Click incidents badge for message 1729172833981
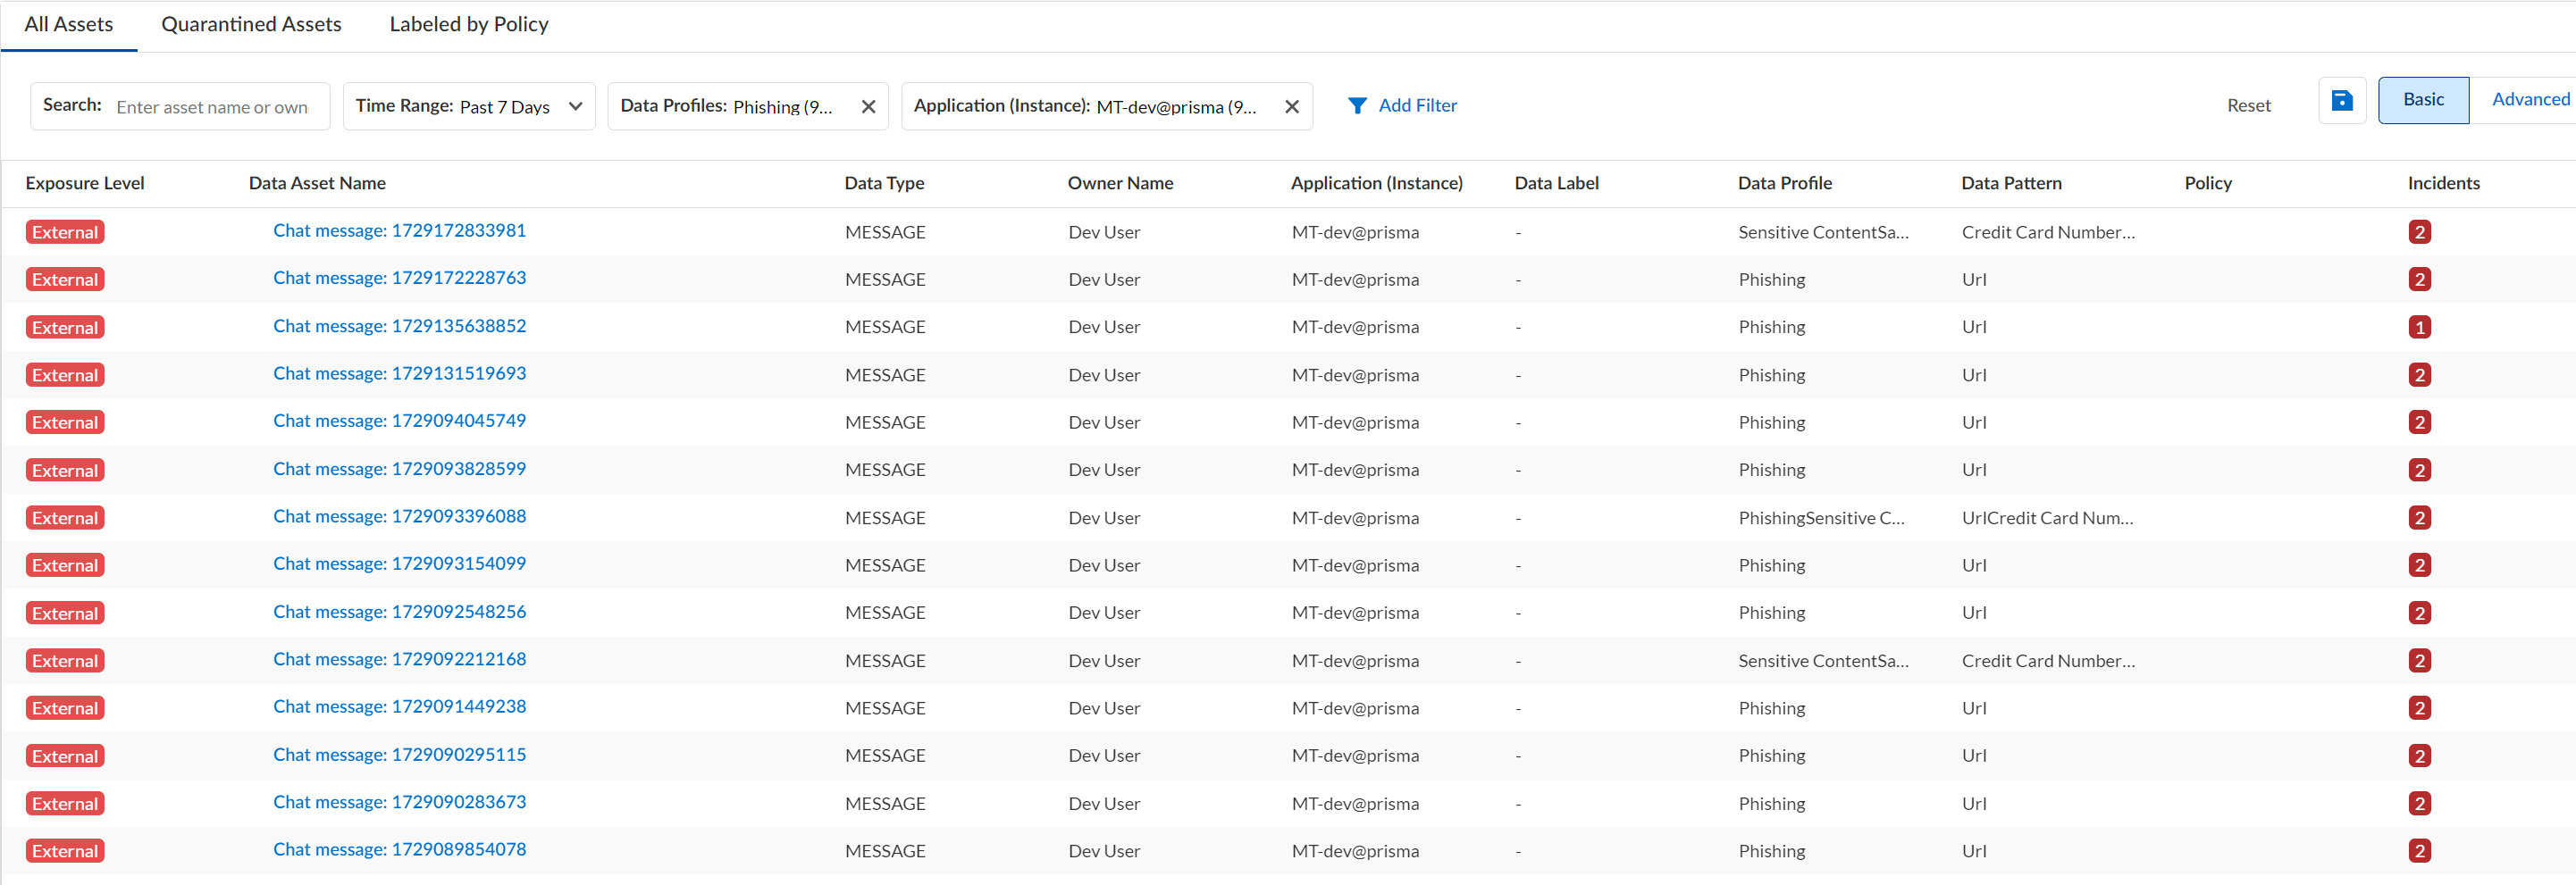This screenshot has width=2576, height=885. [2418, 232]
